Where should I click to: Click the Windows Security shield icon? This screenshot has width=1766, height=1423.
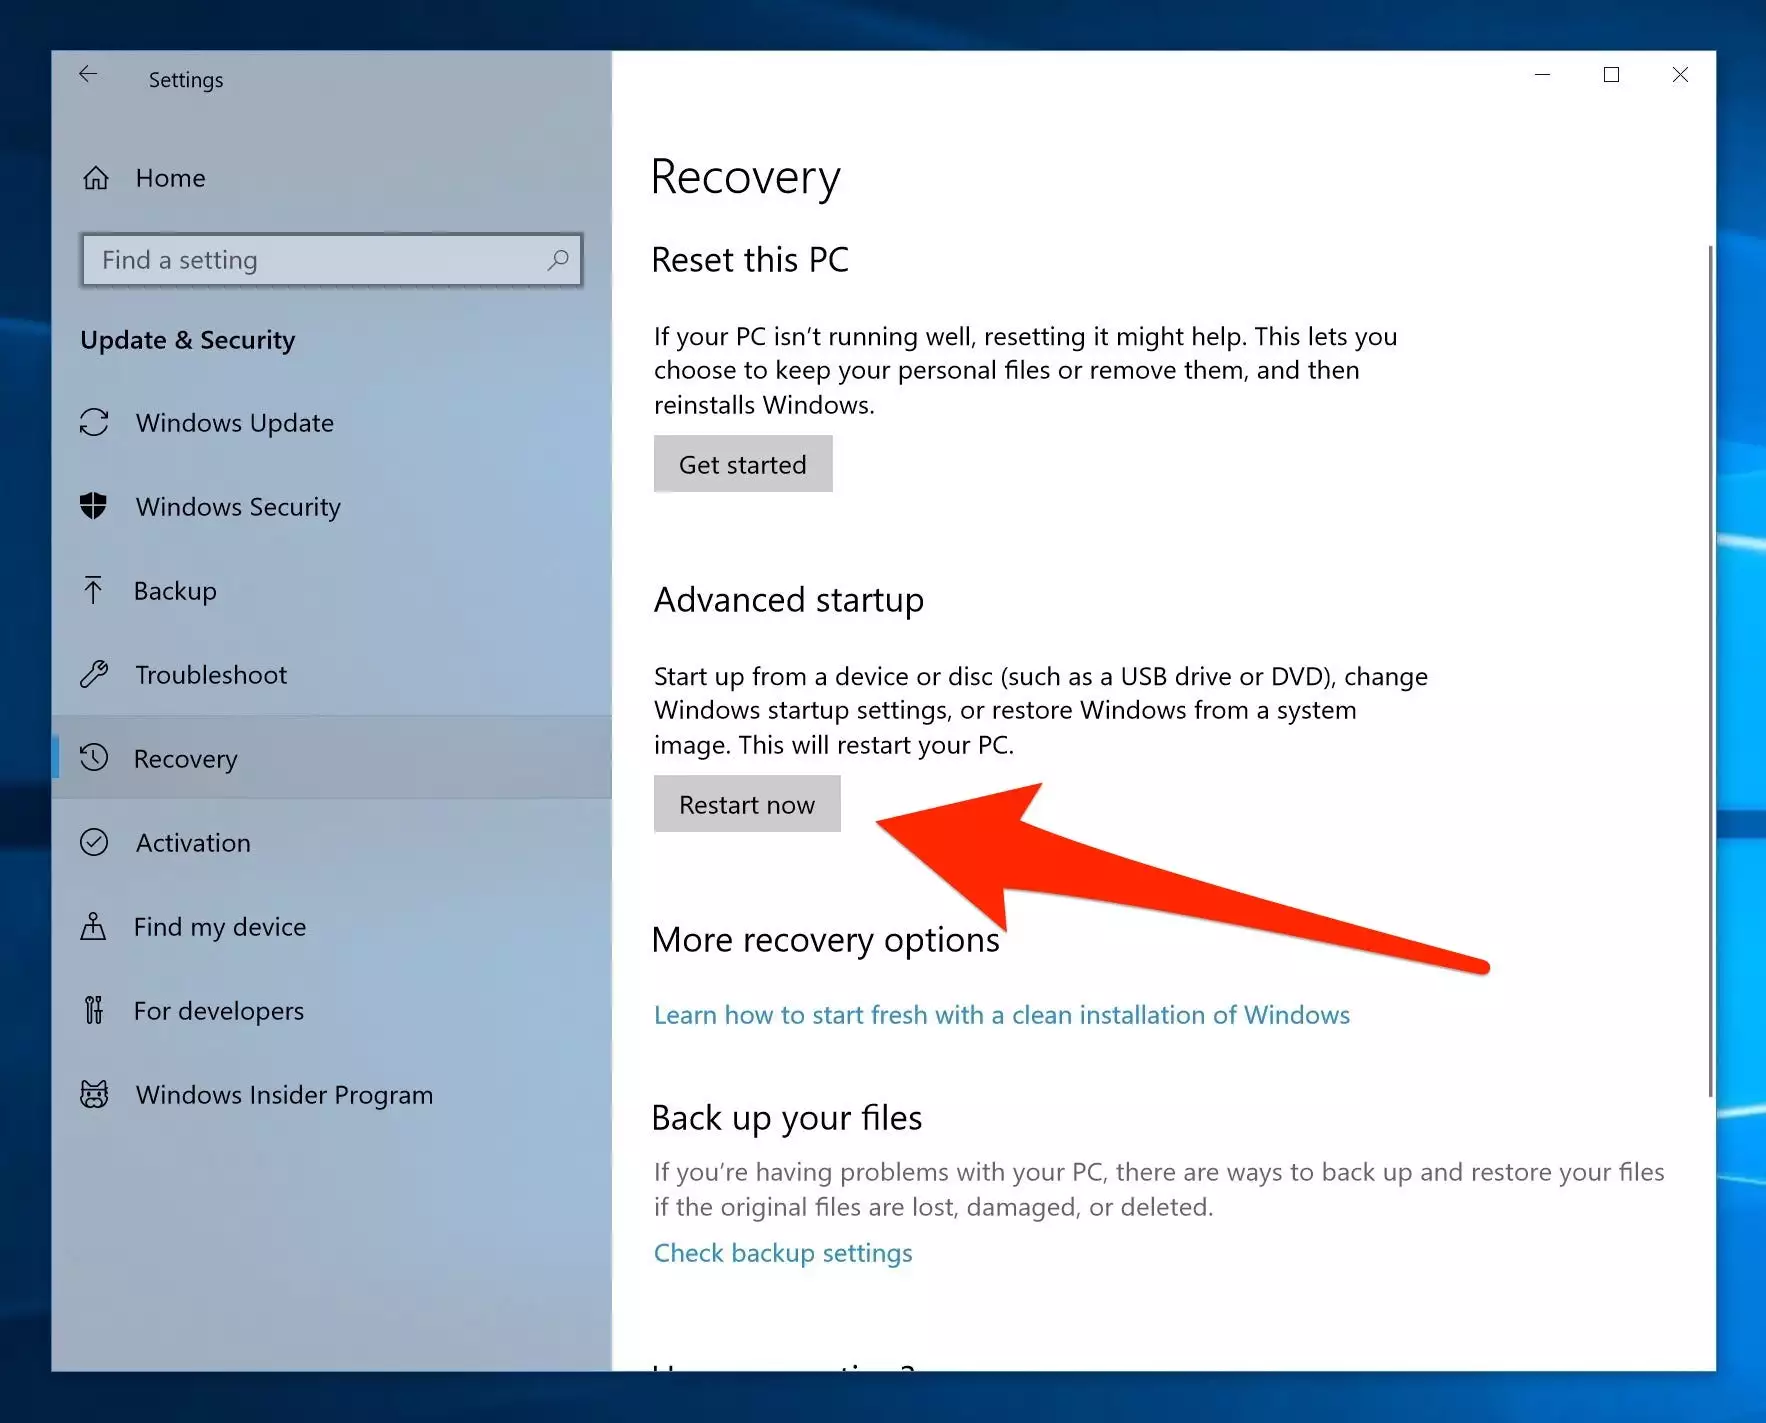click(94, 506)
